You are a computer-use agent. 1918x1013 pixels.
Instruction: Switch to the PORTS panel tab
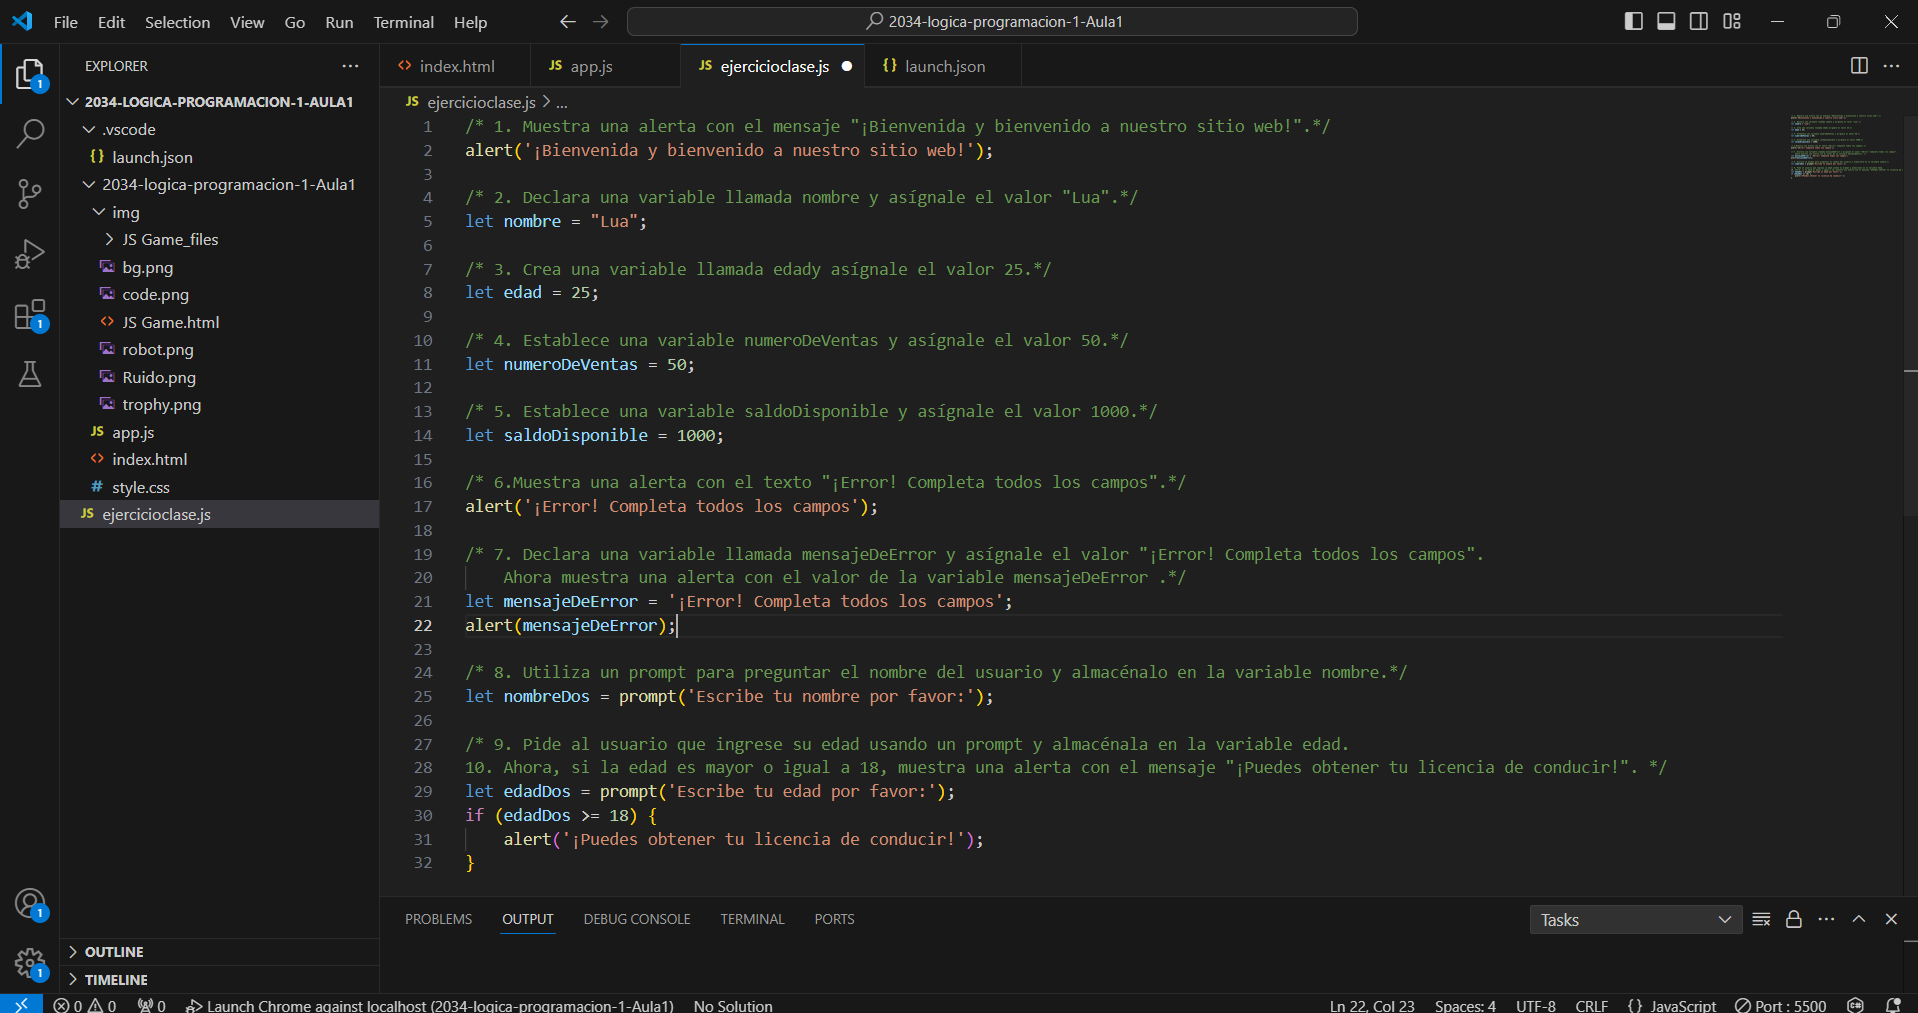click(x=834, y=919)
